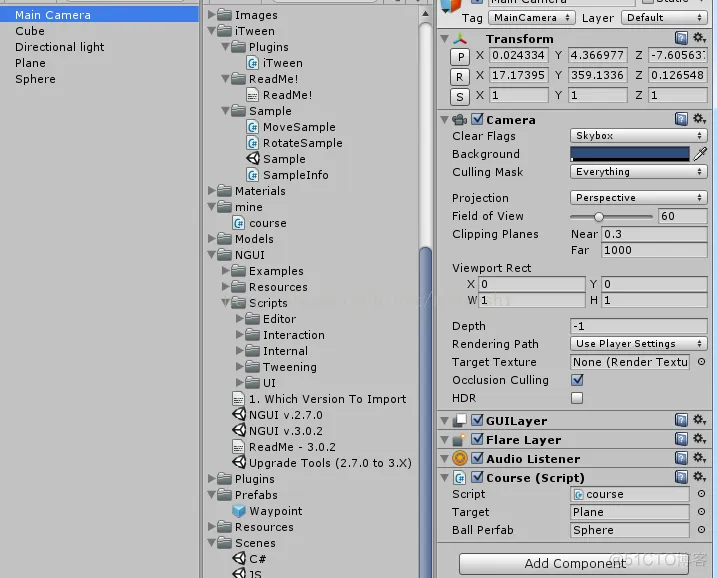The height and width of the screenshot is (578, 717).
Task: Select the C# scene icon under Scenes
Action: pos(239,558)
